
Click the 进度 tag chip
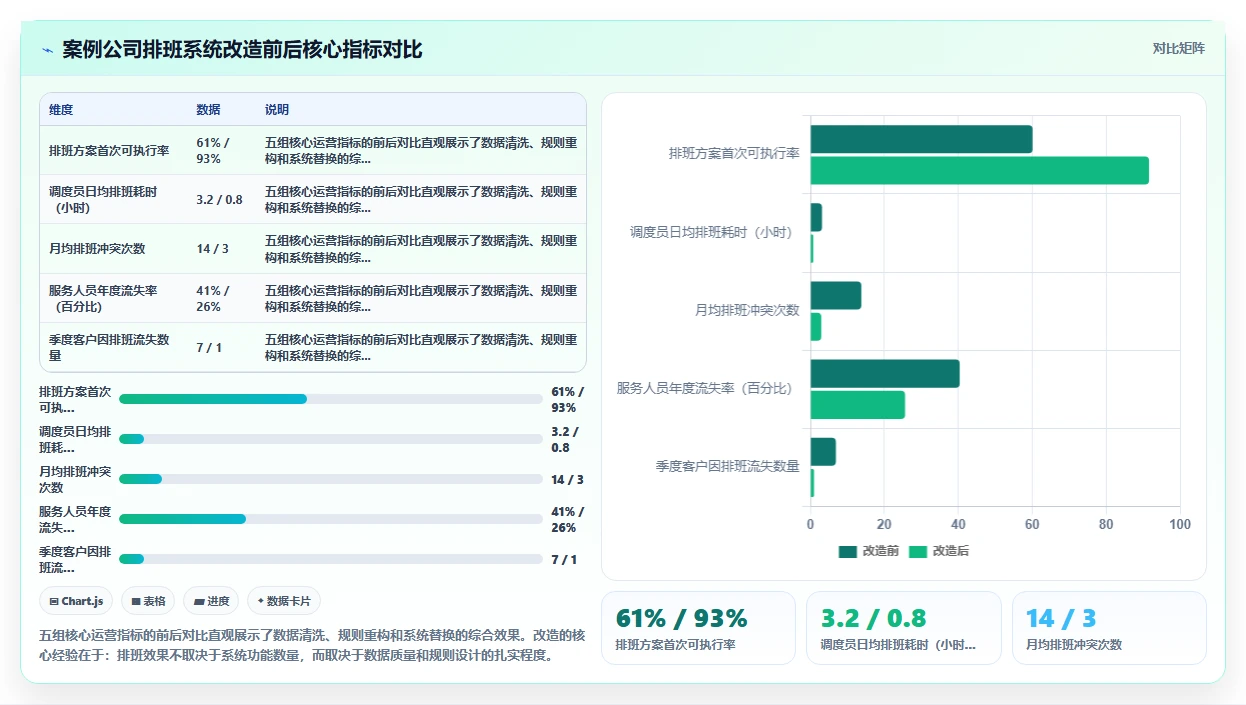[211, 601]
